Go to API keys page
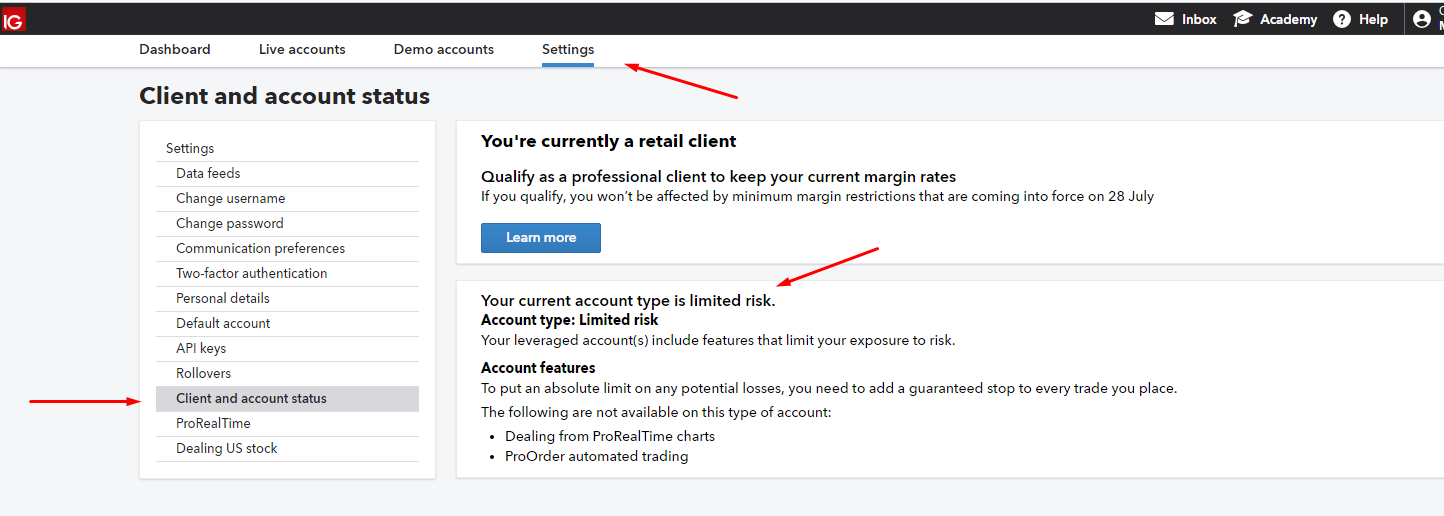Image resolution: width=1444 pixels, height=516 pixels. 201,349
